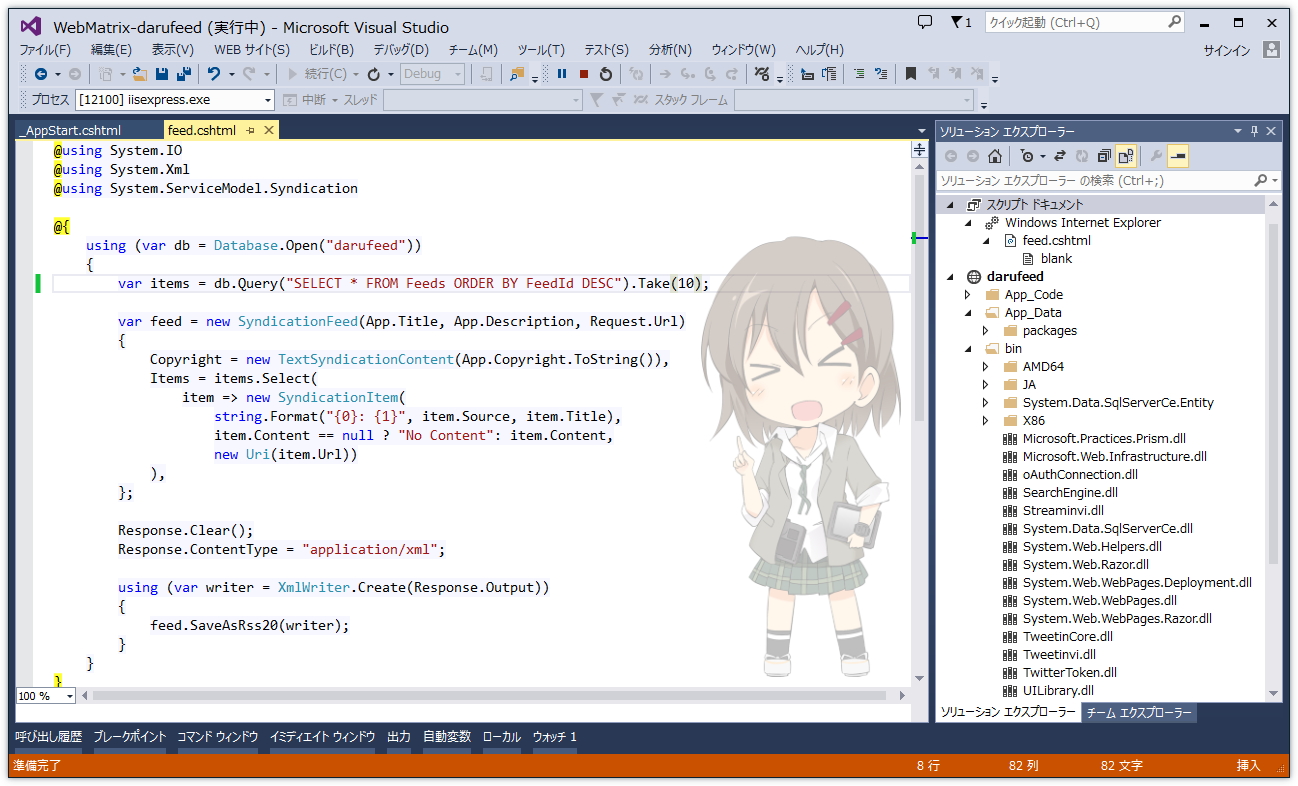This screenshot has width=1298, height=786.
Task: Open the feedback speech bubble icon
Action: 925,22
